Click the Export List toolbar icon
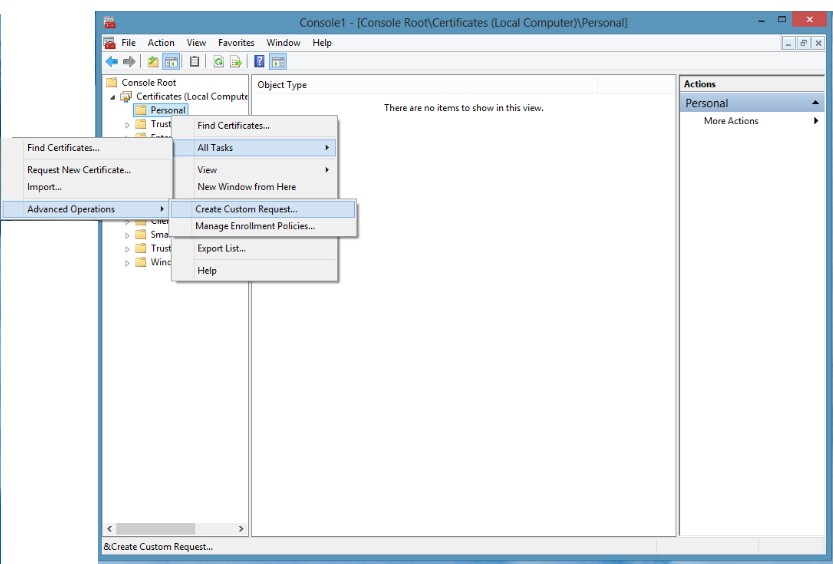Screen dimensions: 833x564 [236, 62]
